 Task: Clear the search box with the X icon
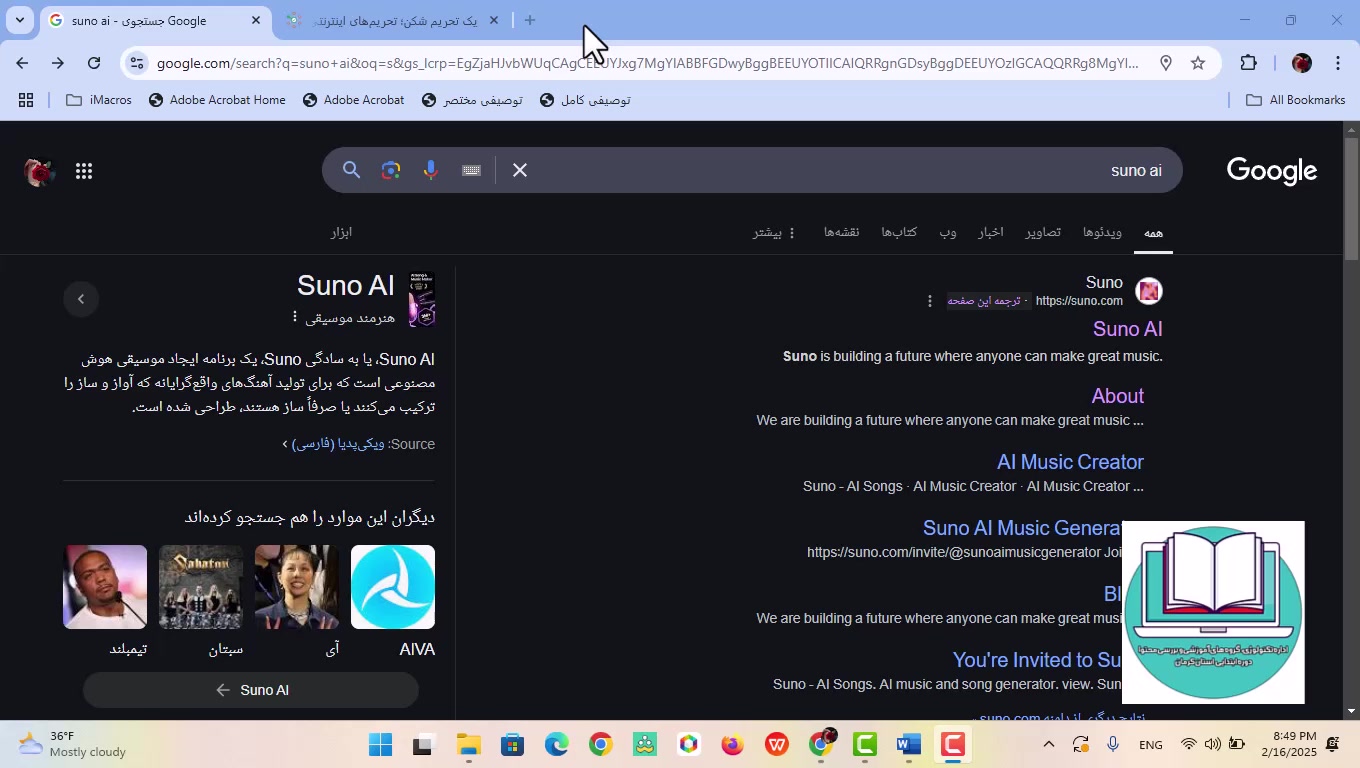pyautogui.click(x=520, y=171)
